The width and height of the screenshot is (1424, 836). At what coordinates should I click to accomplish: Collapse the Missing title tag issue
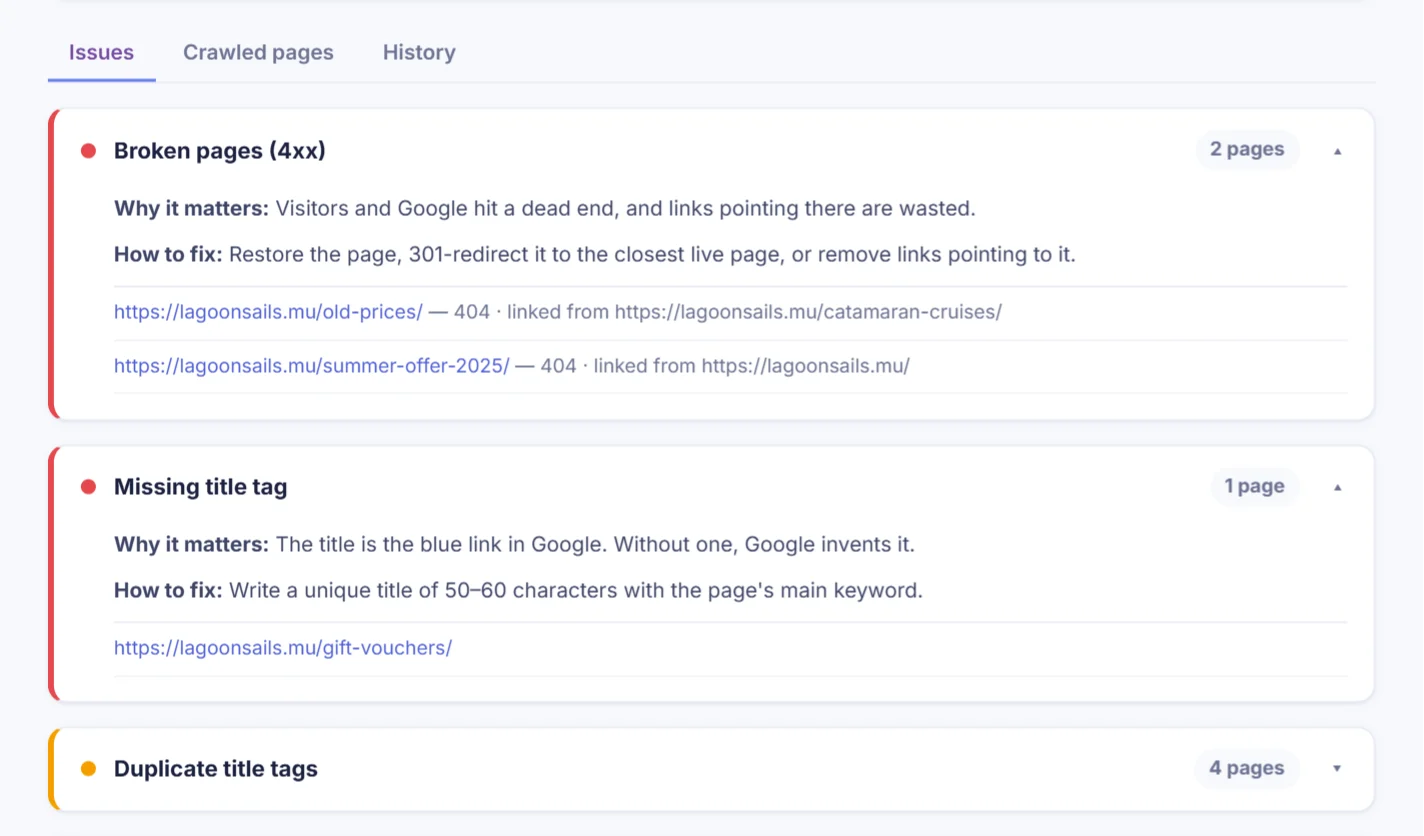pos(1337,487)
